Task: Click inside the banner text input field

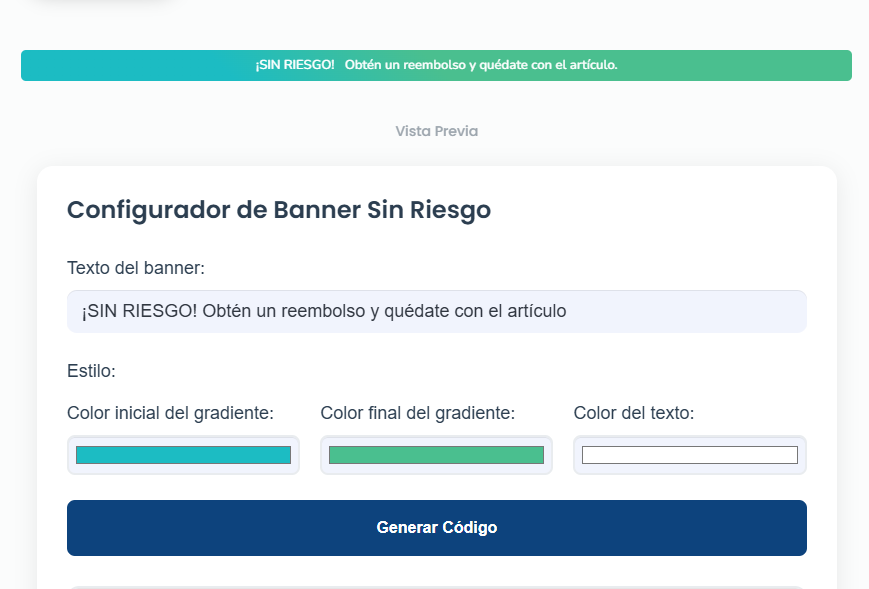Action: click(436, 311)
